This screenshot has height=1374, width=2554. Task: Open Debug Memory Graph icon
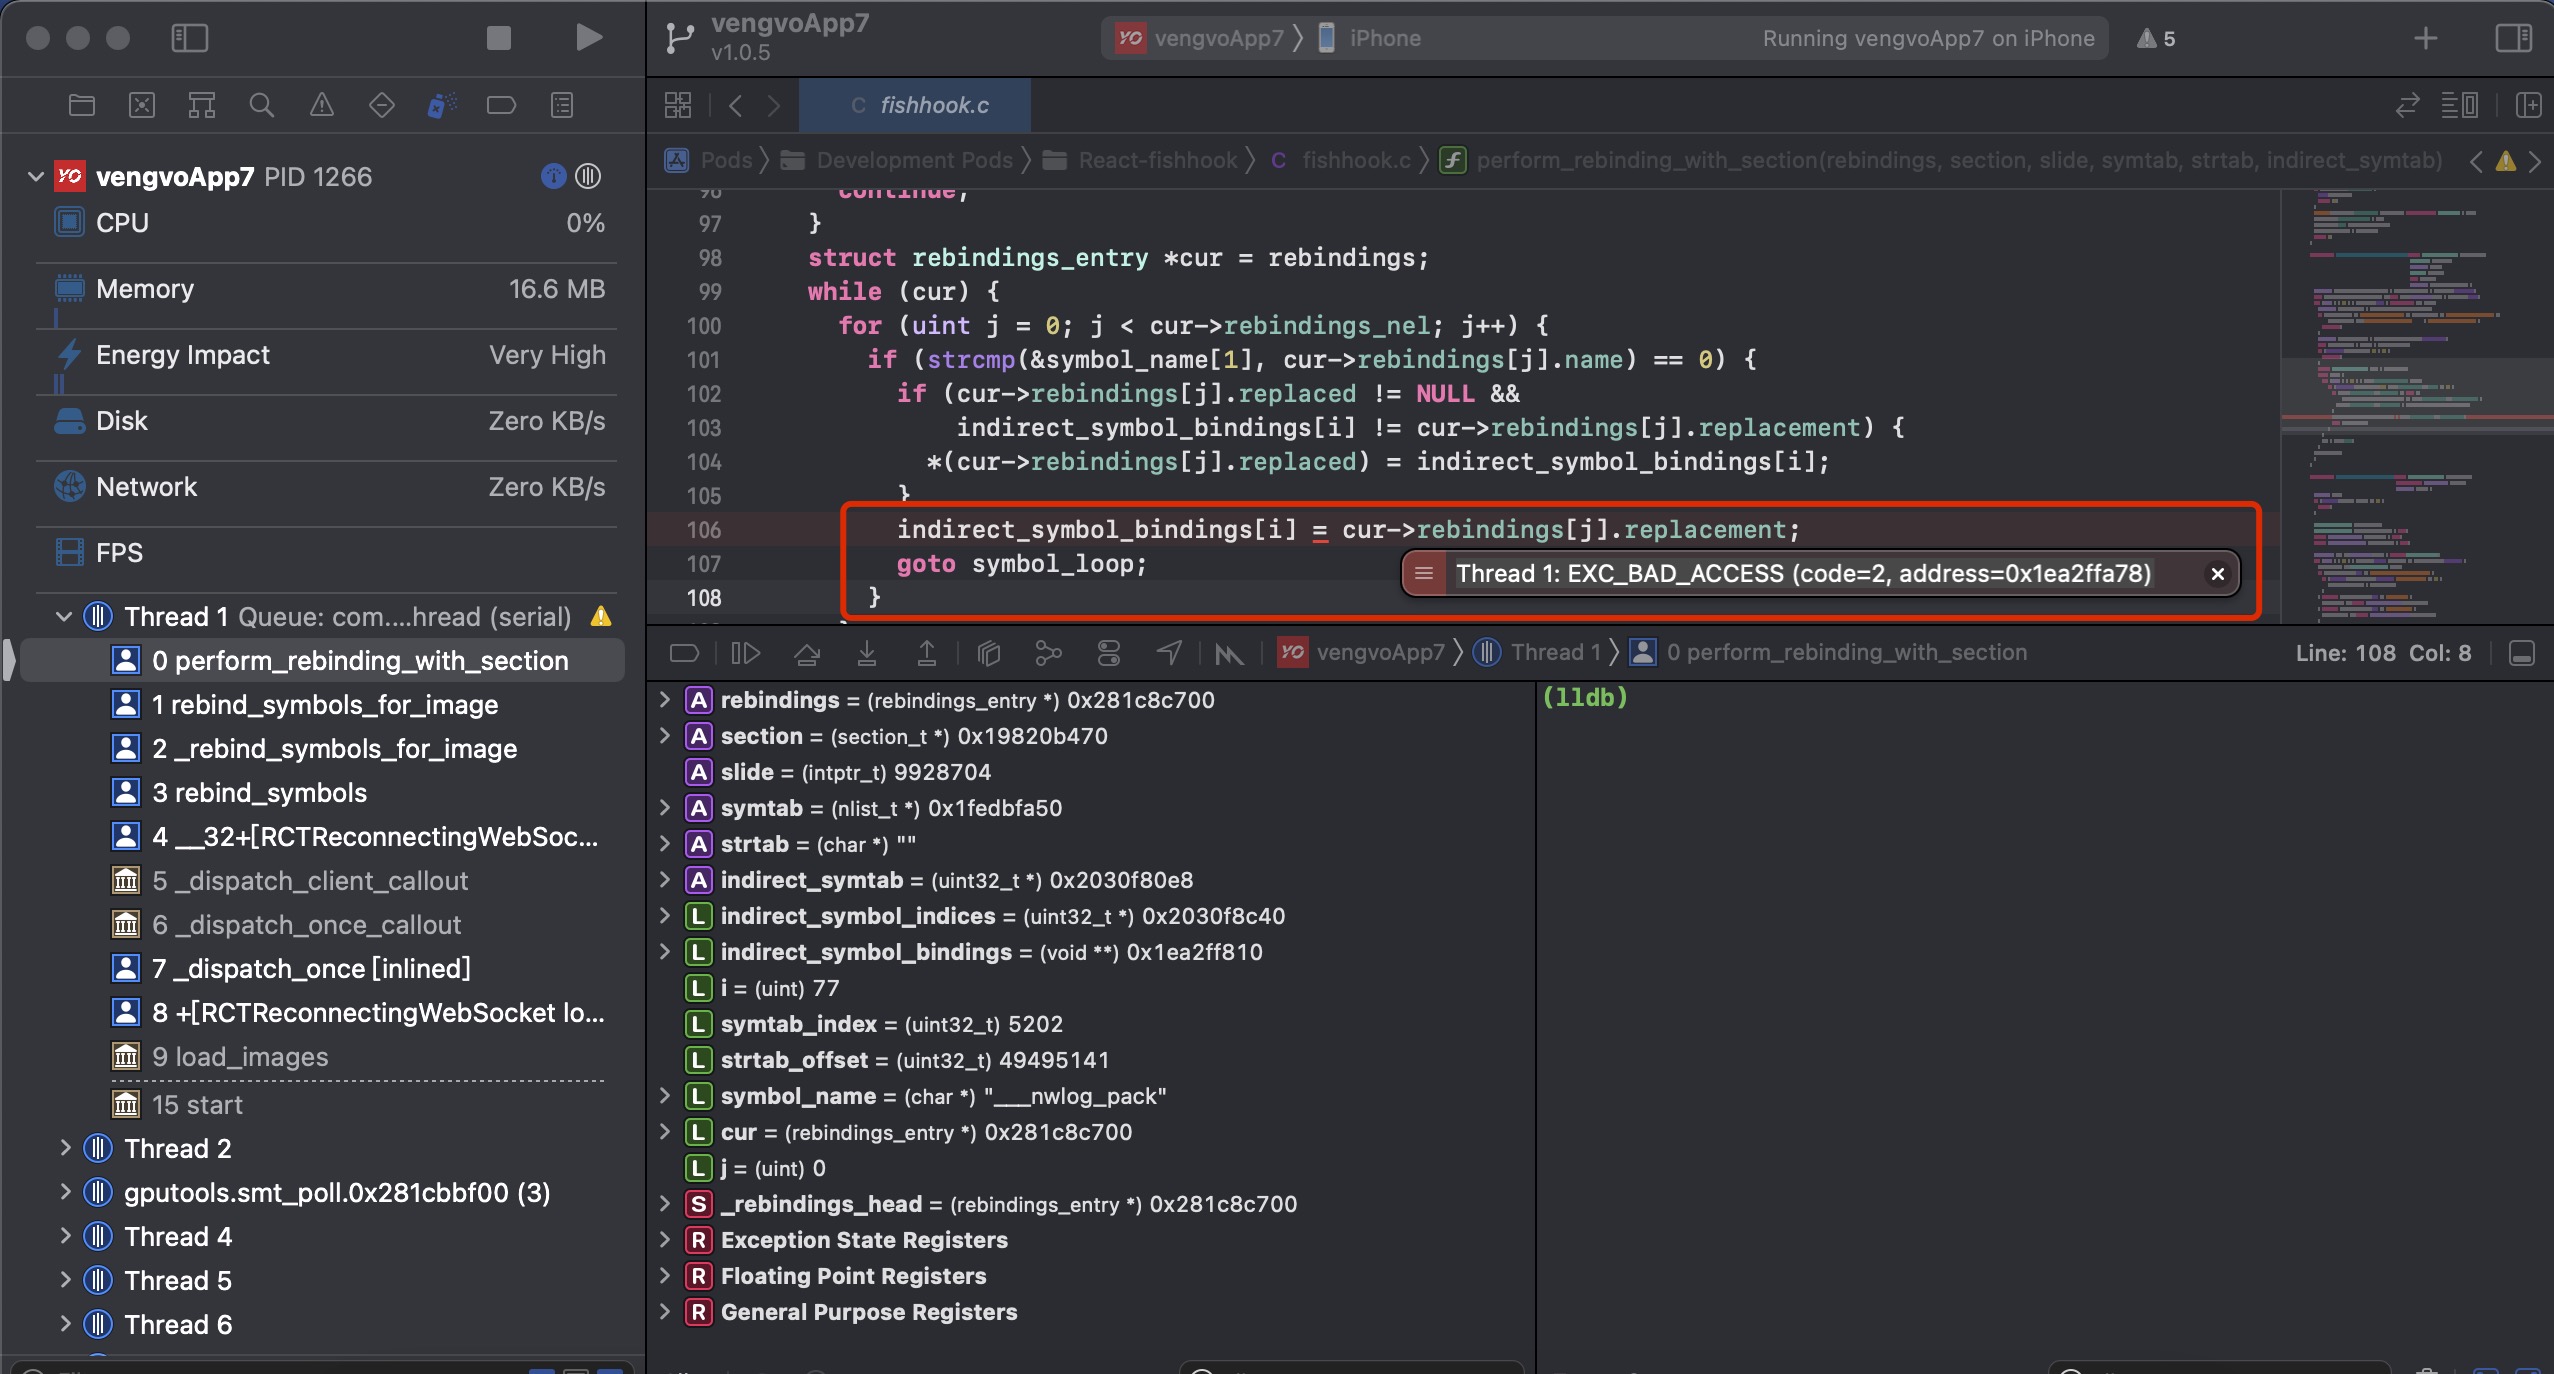tap(1048, 653)
